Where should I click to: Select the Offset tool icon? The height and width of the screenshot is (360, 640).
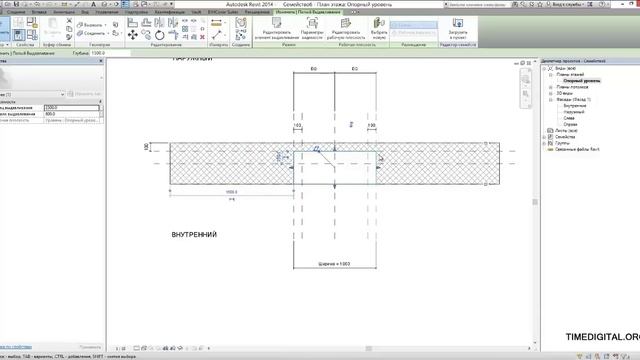(146, 23)
